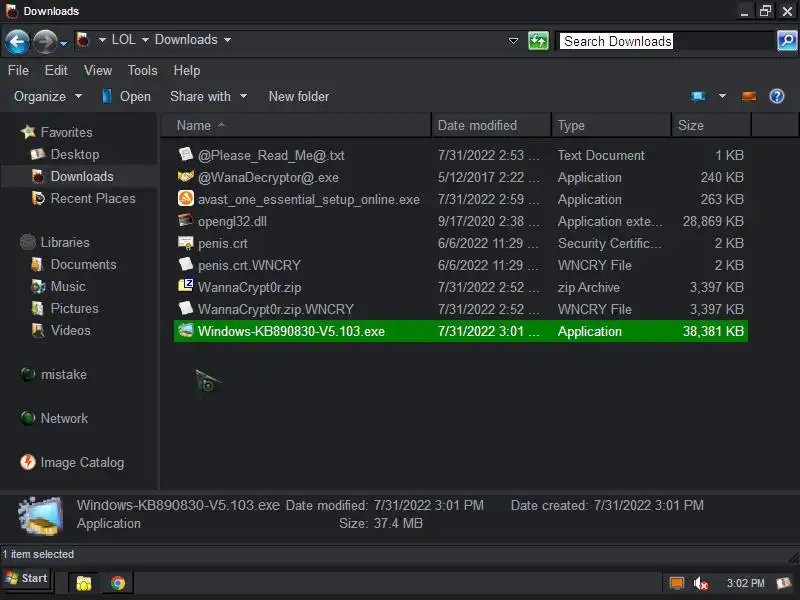
Task: Open the File menu
Action: 18,70
